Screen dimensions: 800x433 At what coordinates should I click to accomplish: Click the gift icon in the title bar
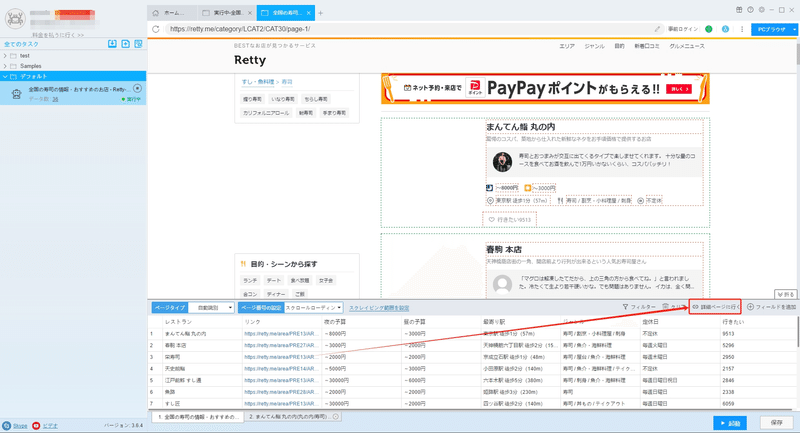click(x=739, y=10)
